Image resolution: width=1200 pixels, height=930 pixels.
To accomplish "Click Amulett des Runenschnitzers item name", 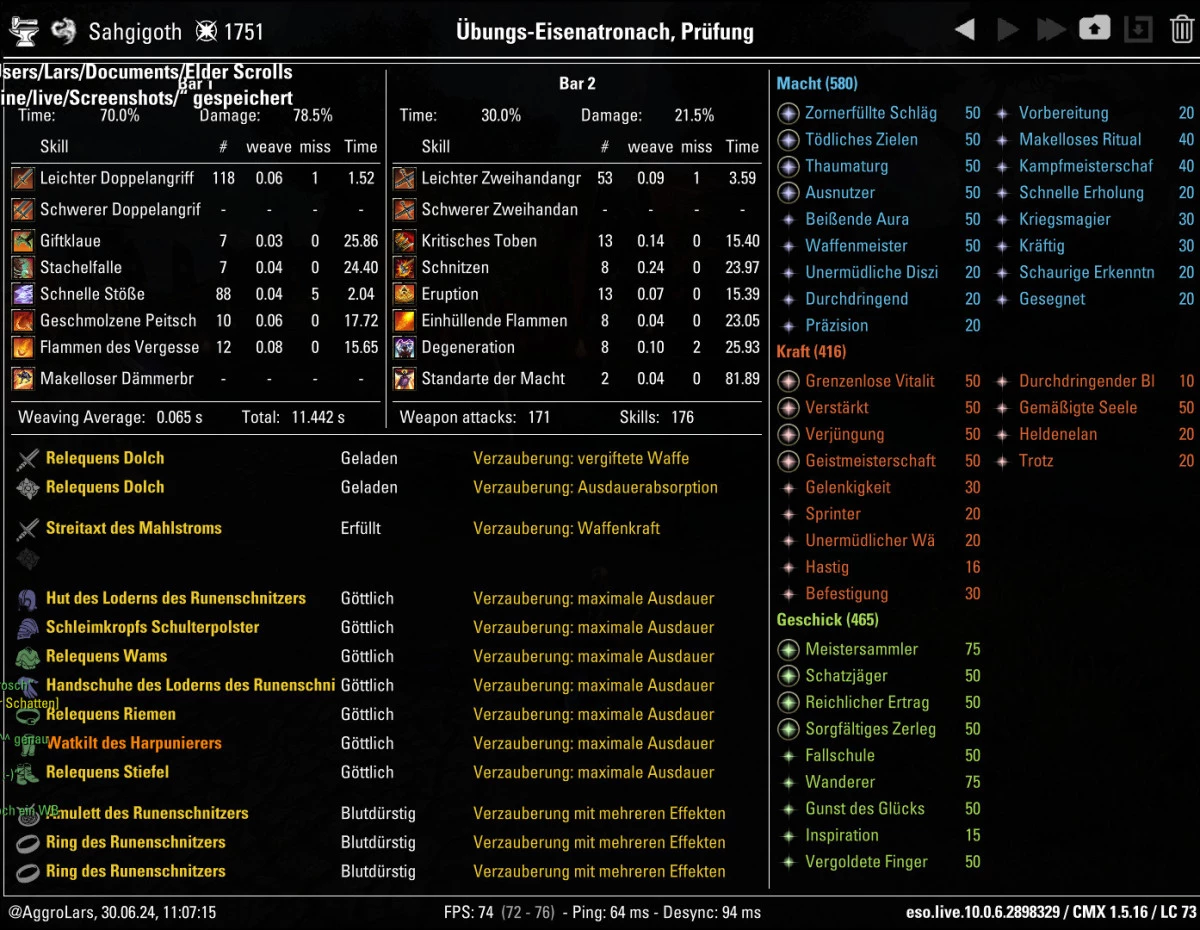I will 147,813.
